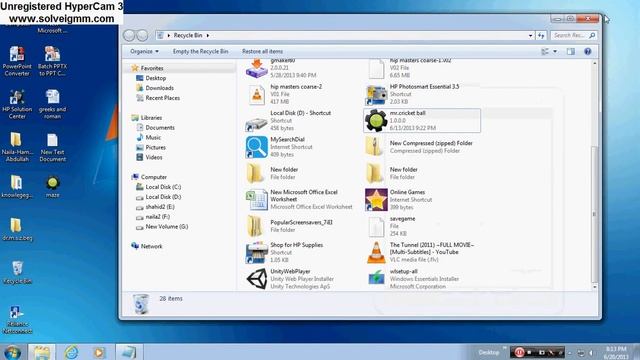Viewport: 640px width, 360px height.
Task: Open the Recycle Bin desktop icon
Action: click(17, 272)
